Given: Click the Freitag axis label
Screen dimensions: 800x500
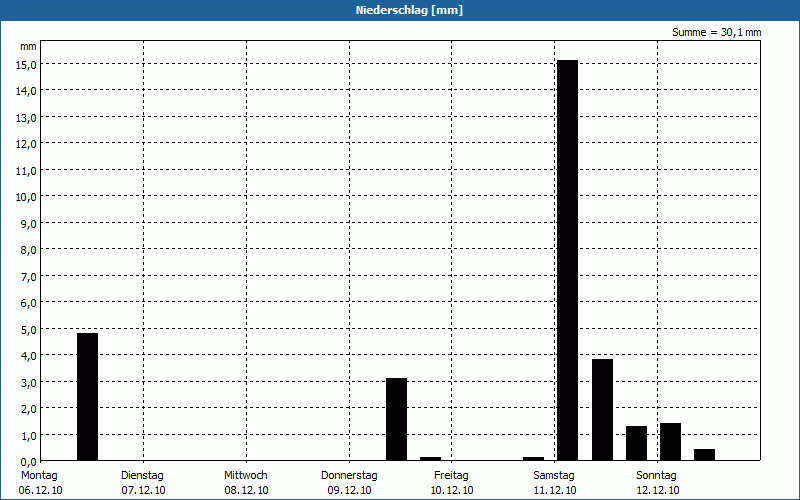Looking at the screenshot, I should point(451,476).
